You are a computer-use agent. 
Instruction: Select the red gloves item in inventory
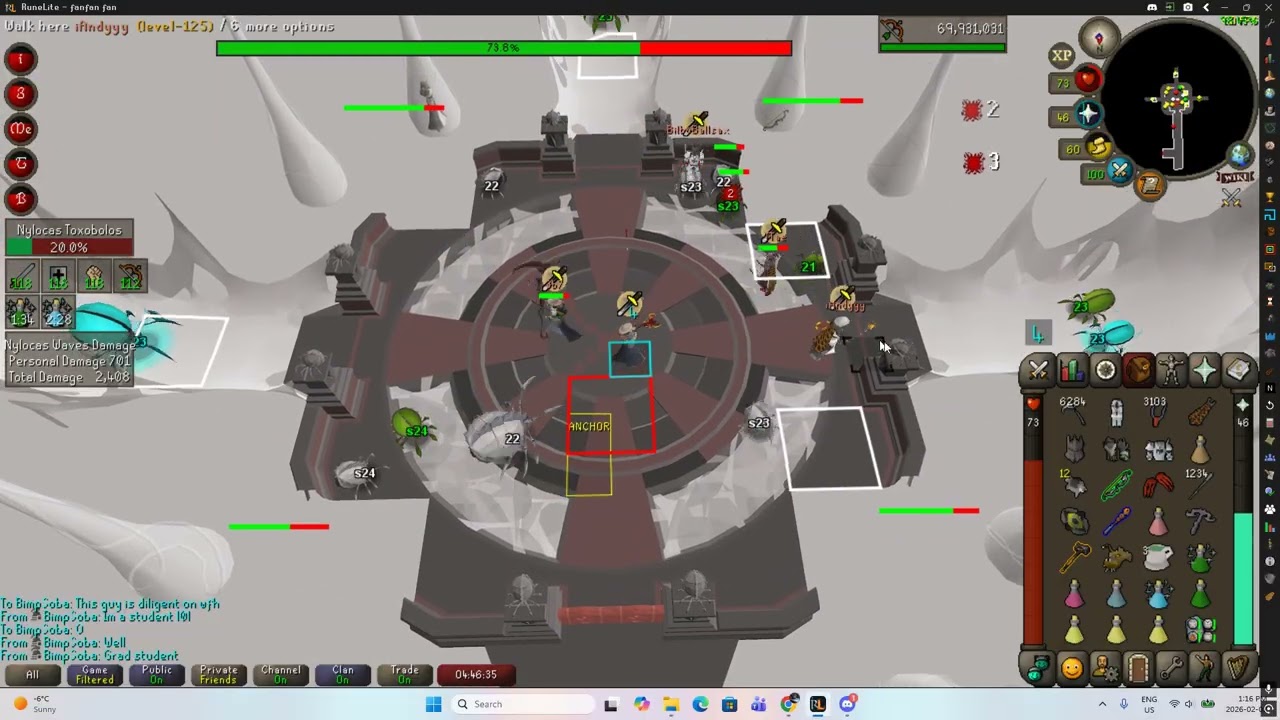pos(1158,485)
